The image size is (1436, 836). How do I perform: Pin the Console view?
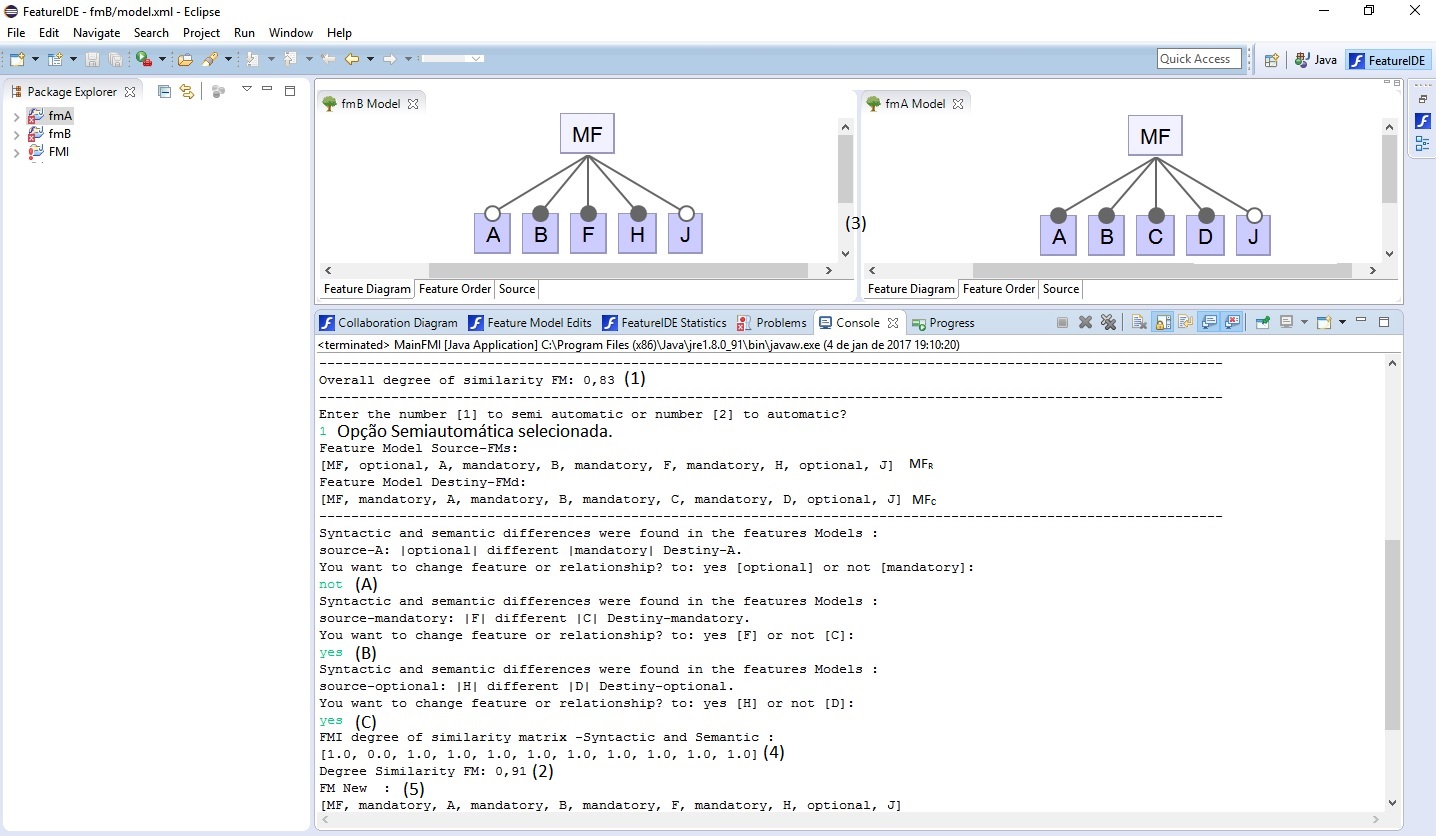point(1262,322)
